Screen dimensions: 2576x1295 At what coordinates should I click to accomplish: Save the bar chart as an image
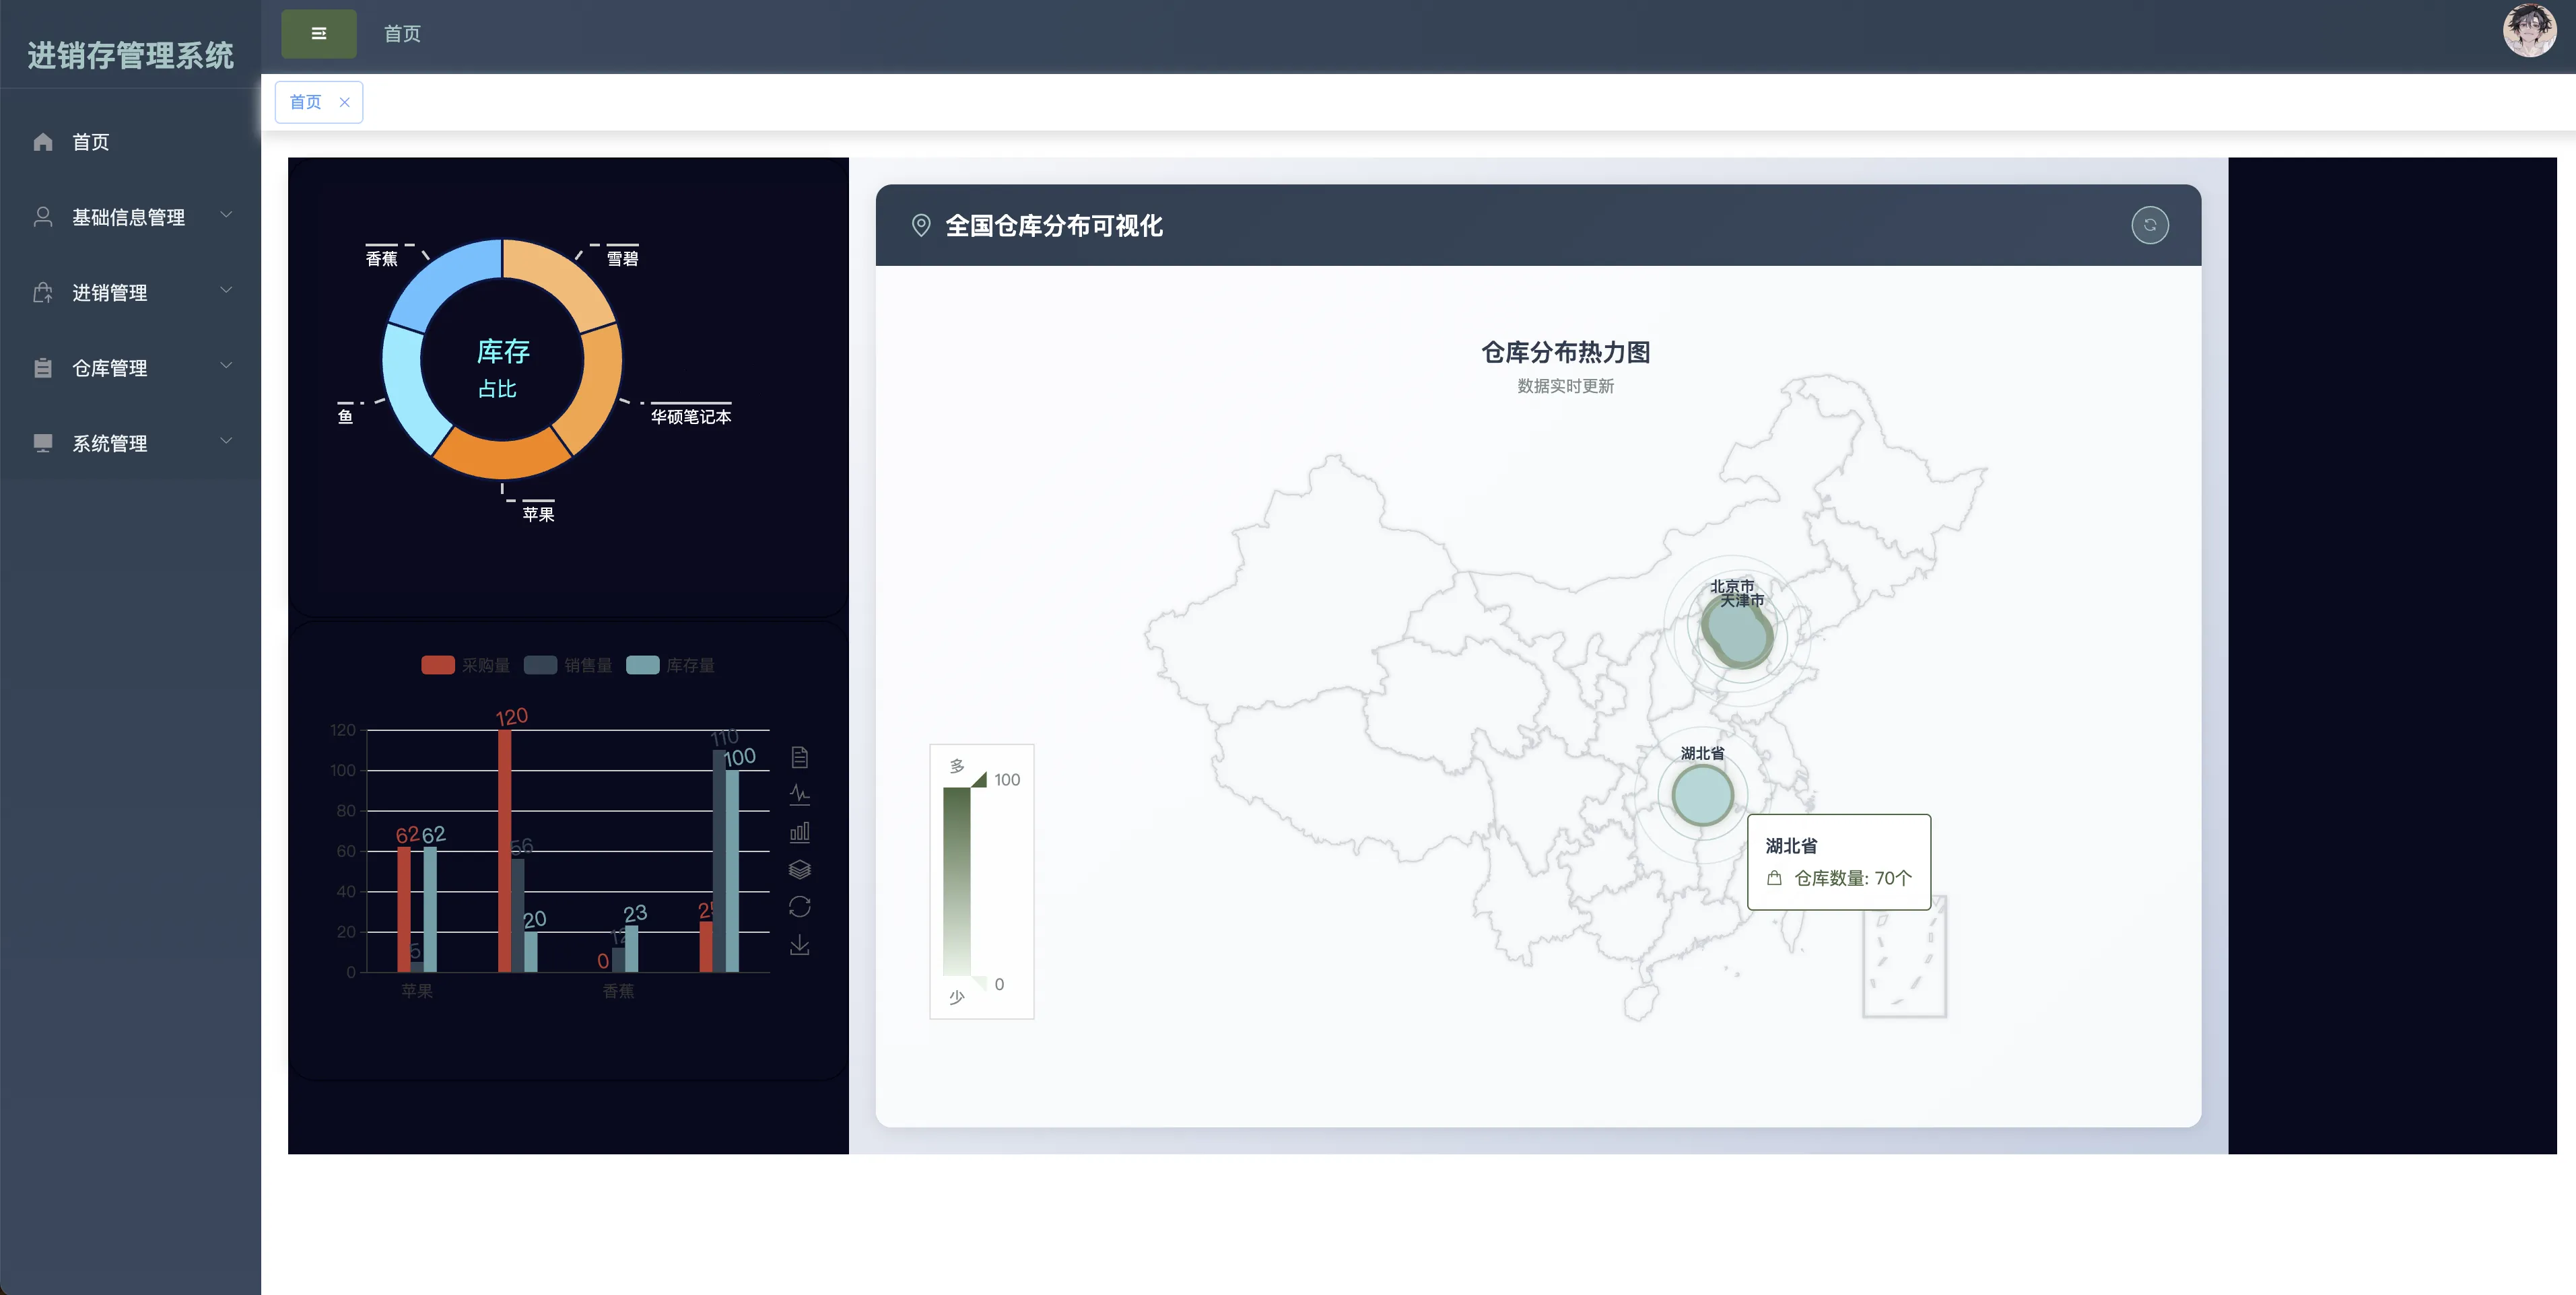point(799,944)
